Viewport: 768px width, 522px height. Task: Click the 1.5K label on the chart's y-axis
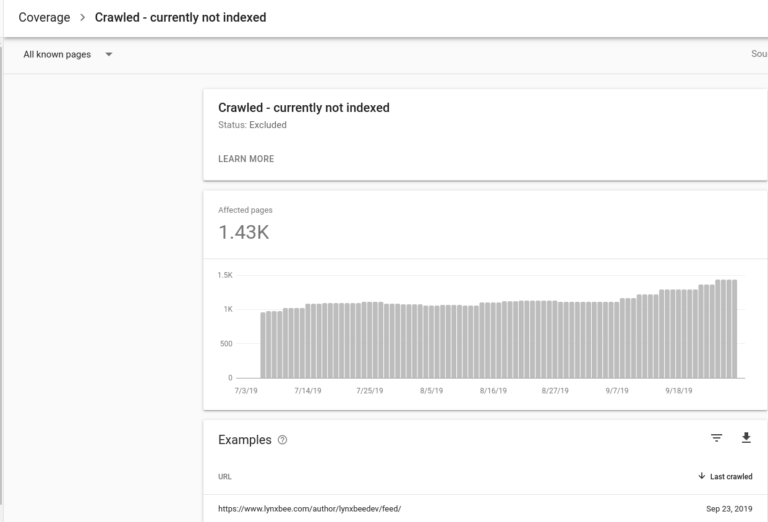tap(225, 275)
